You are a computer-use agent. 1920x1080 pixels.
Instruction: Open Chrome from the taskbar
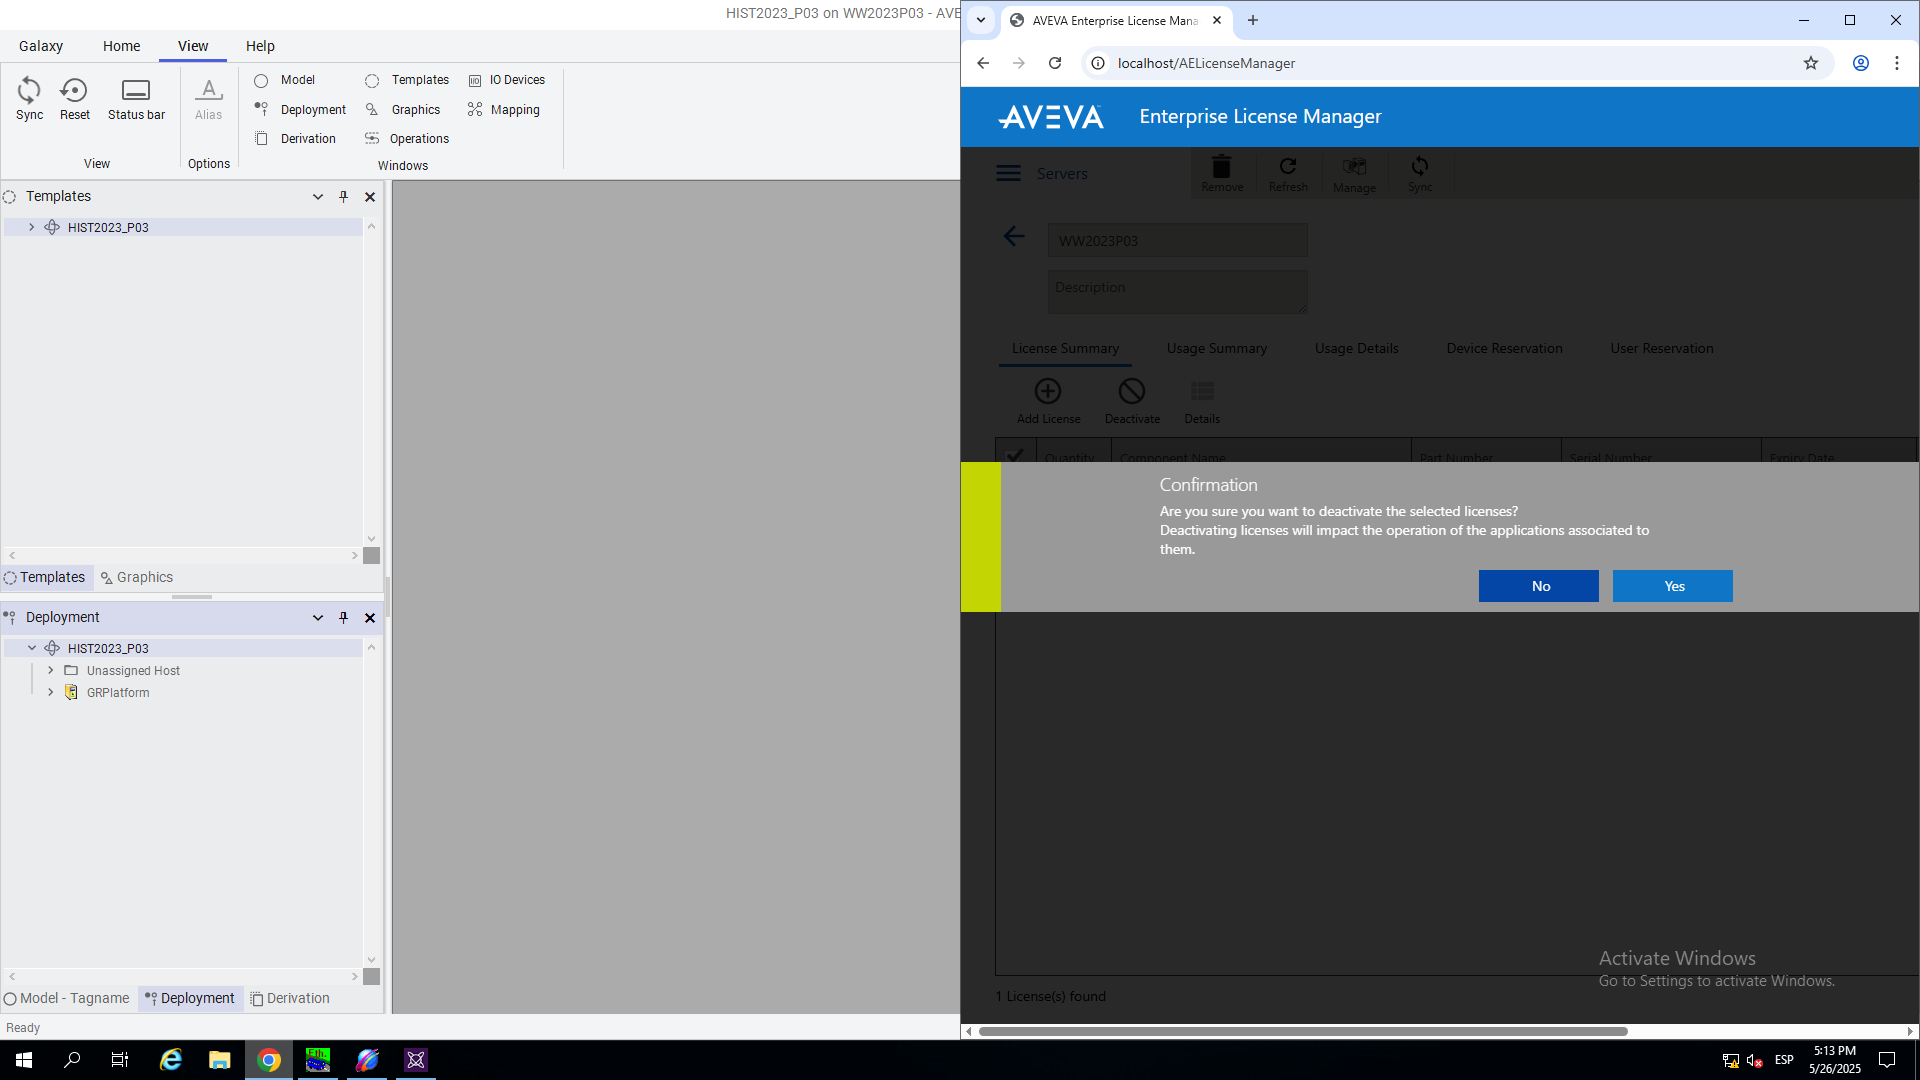click(x=268, y=1060)
